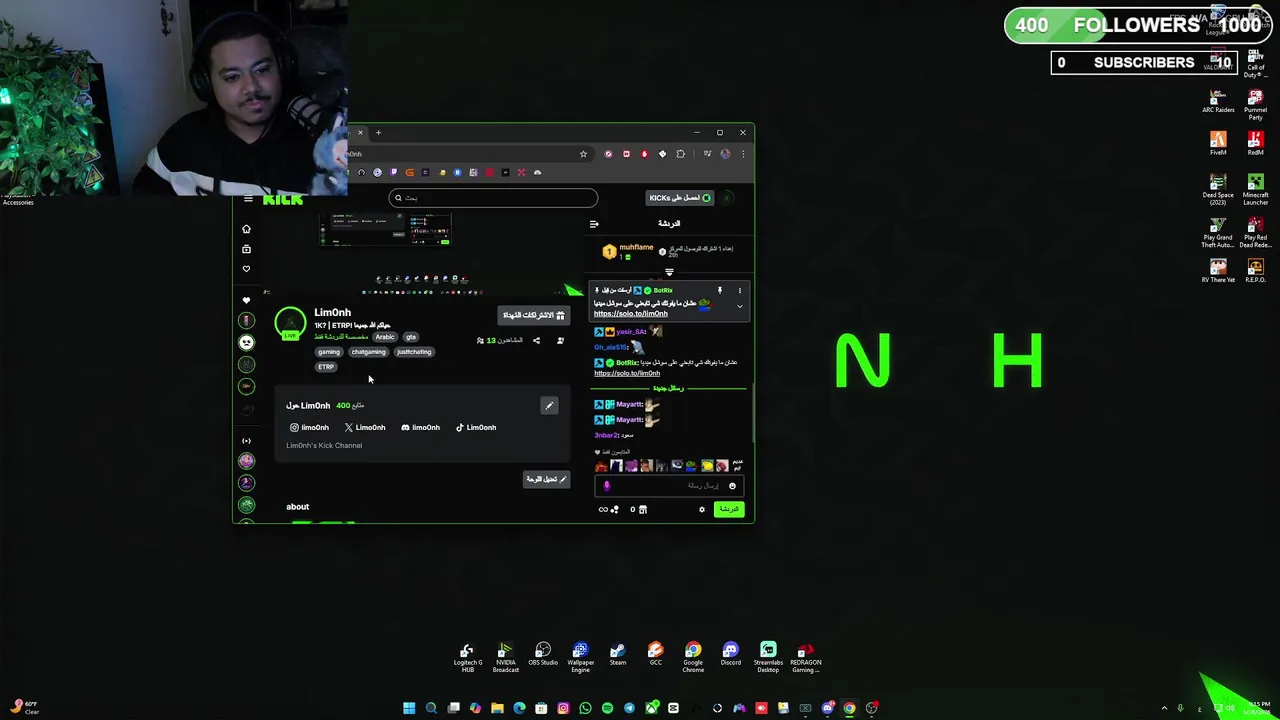Edit the About Lim0nh section pencil
The image size is (1280, 720).
click(x=549, y=406)
